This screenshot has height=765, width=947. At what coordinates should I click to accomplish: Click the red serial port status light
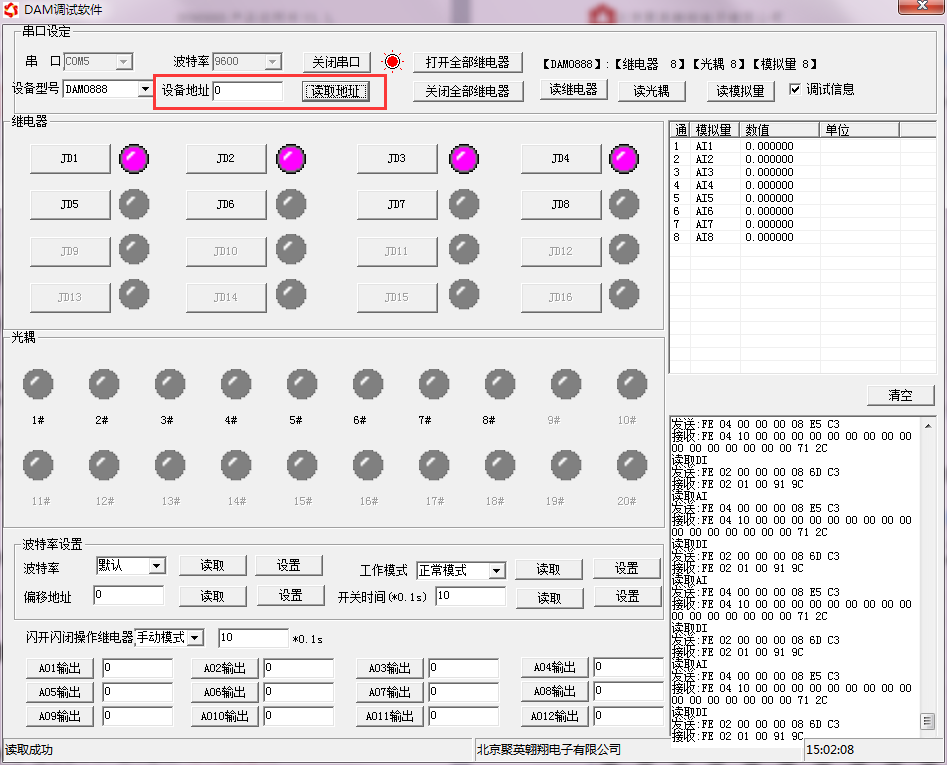click(x=392, y=62)
